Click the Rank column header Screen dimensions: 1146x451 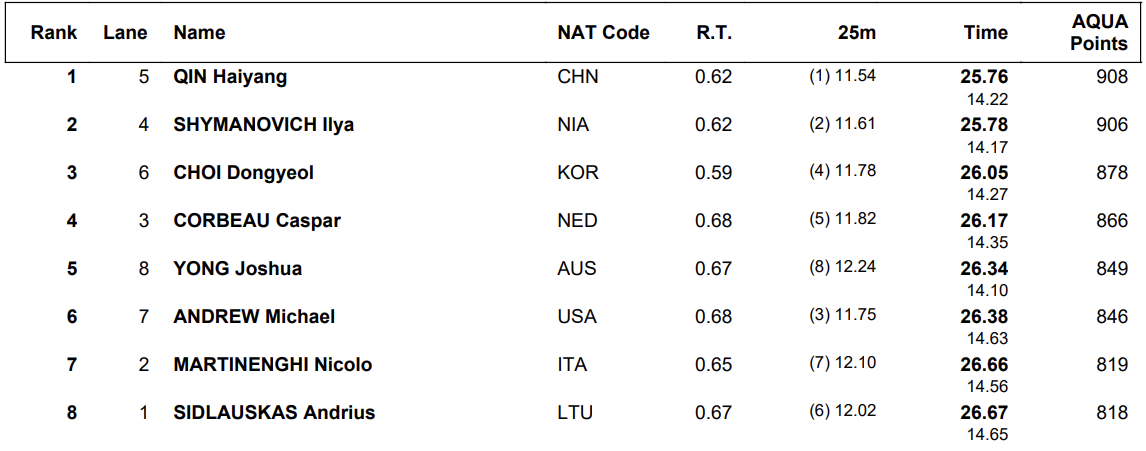(54, 33)
